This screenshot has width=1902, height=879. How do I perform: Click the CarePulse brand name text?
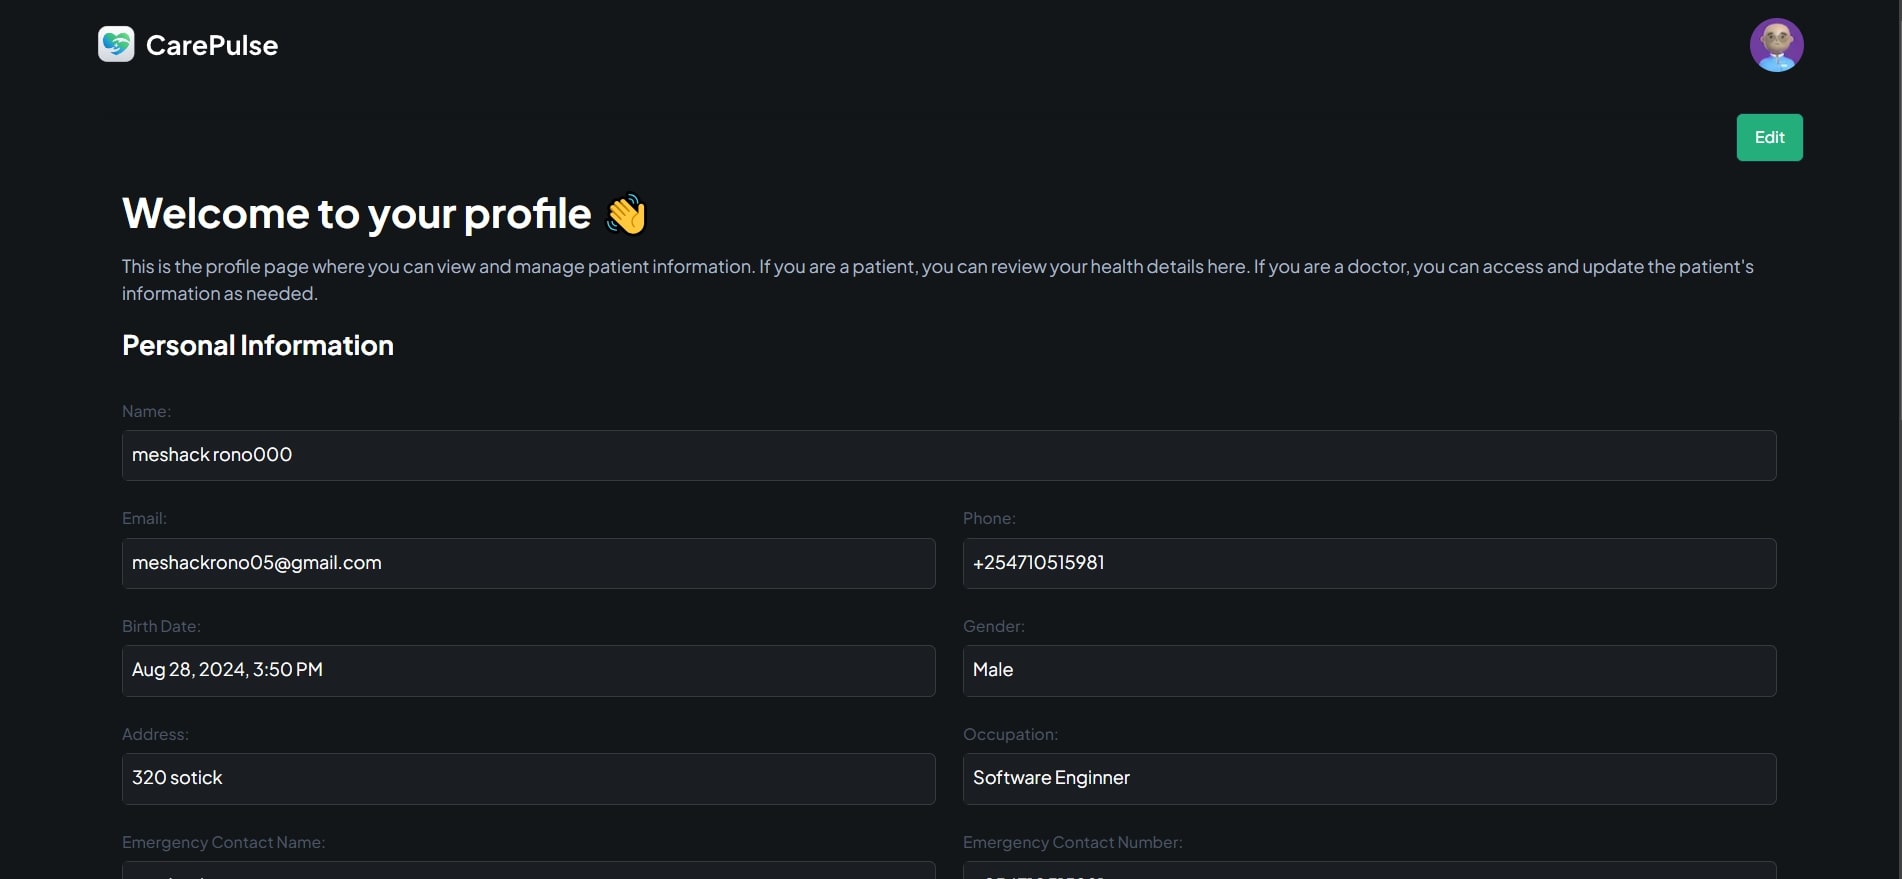(x=212, y=45)
